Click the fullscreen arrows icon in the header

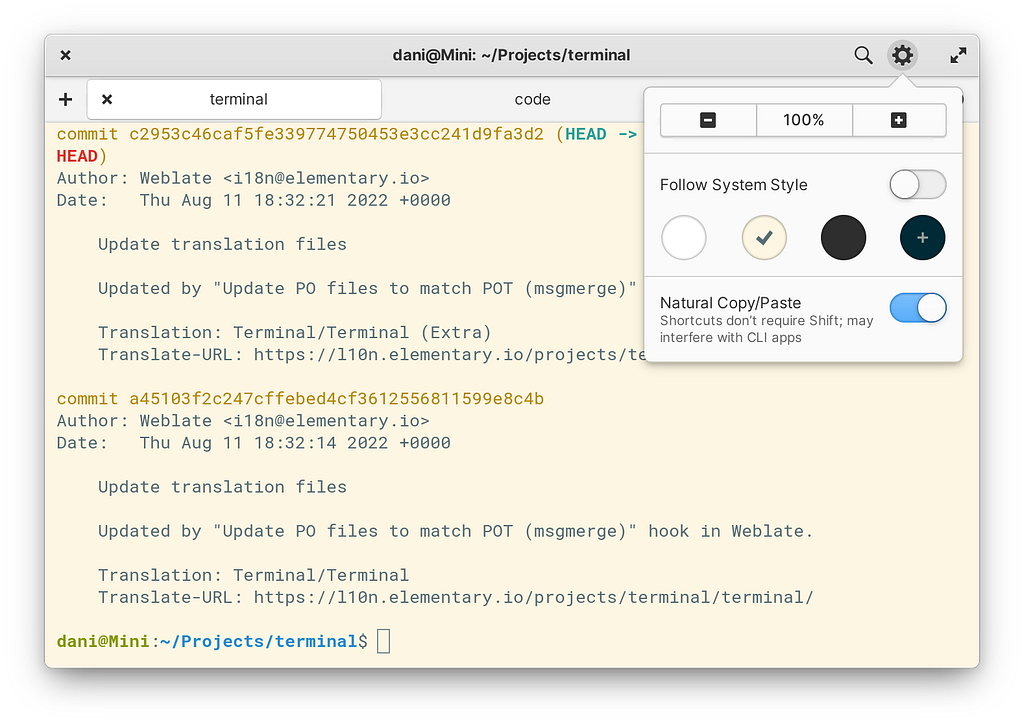(957, 56)
